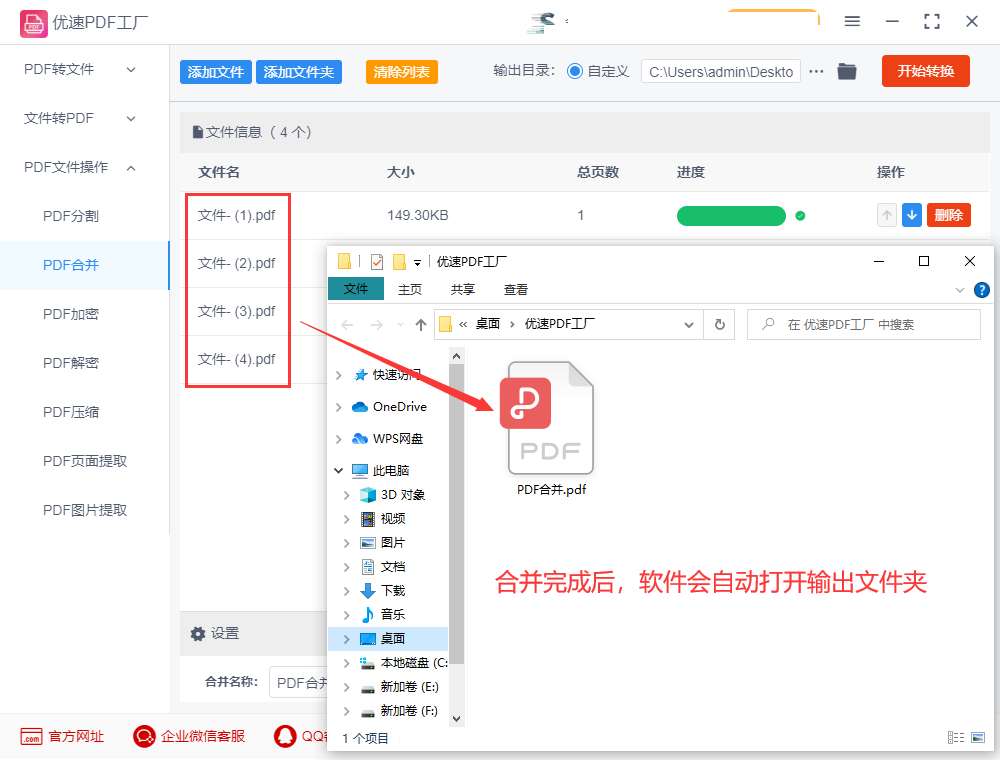Click the Explorer forward arrow

tap(377, 325)
